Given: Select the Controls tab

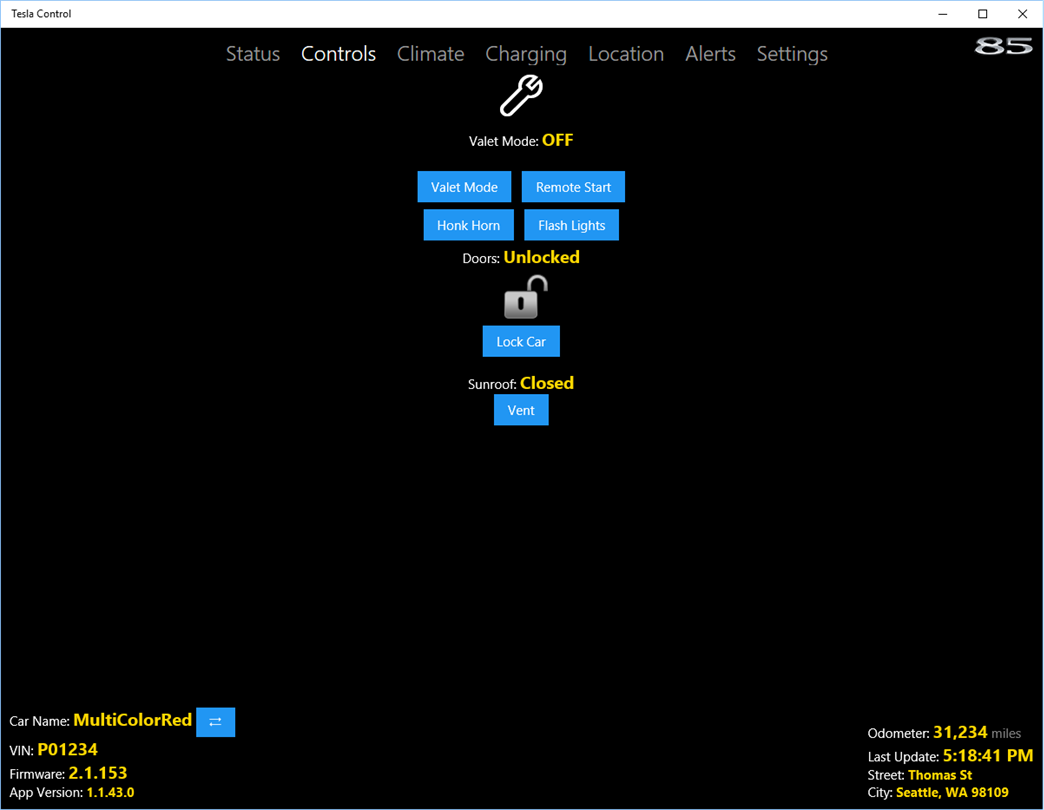Looking at the screenshot, I should 338,54.
